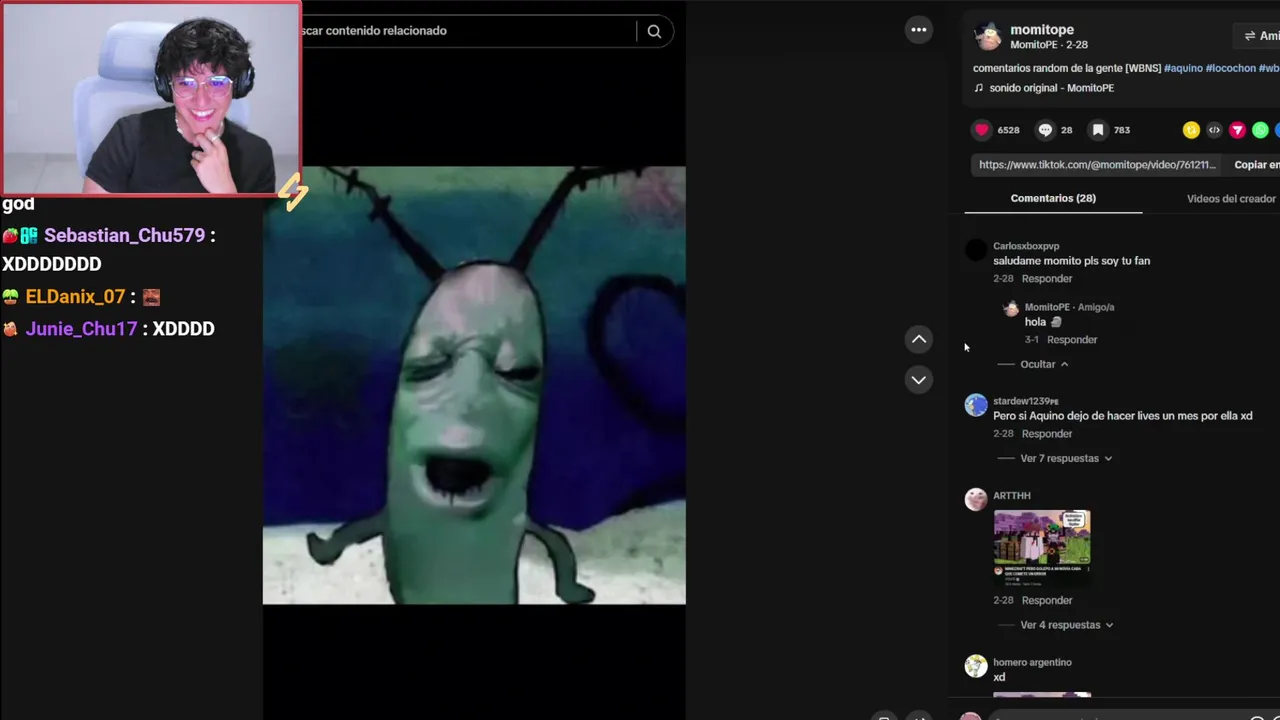Click the streamer webcam overlay

150,98
